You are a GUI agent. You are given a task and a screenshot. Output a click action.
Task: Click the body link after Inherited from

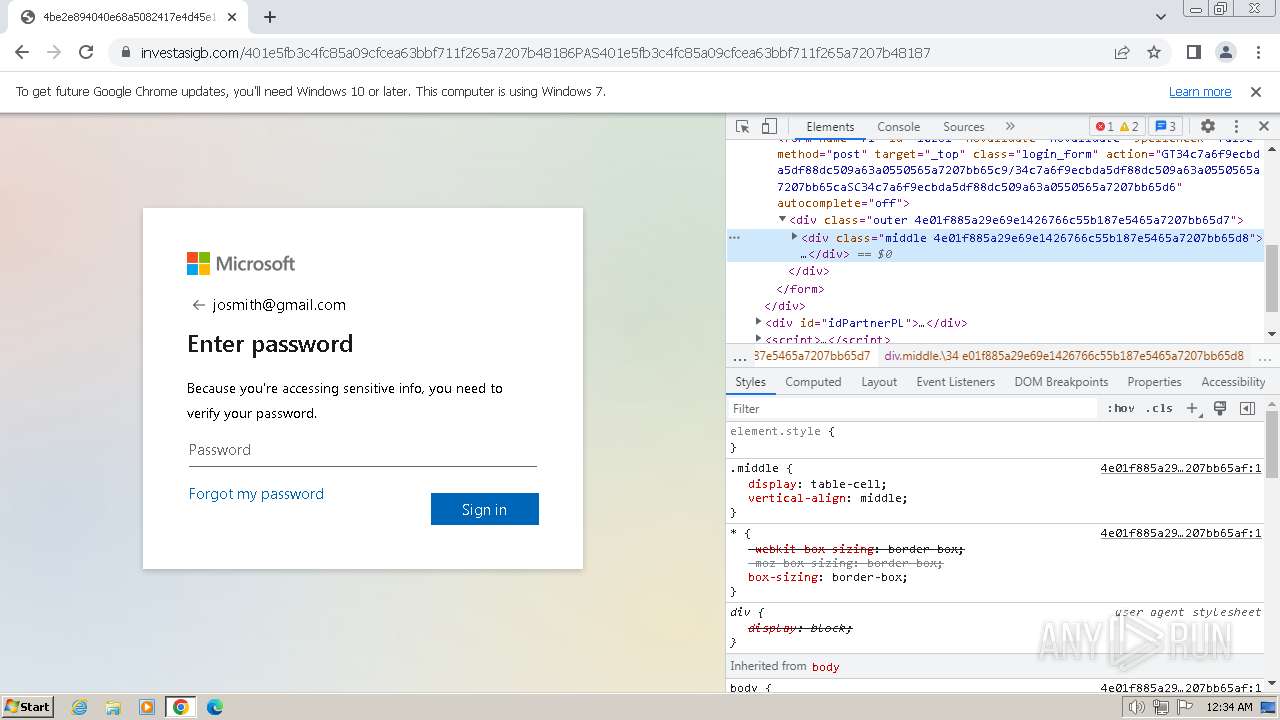826,666
